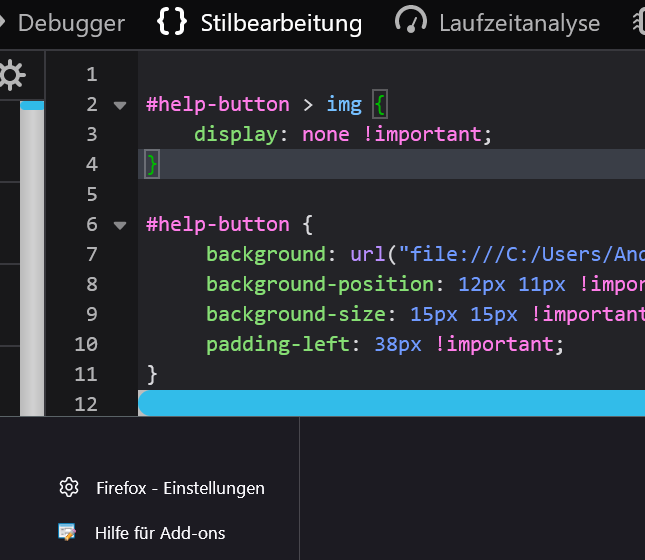645x560 pixels.
Task: Click the cut-off icon right of Laufzeitanalyse
Action: (x=639, y=22)
